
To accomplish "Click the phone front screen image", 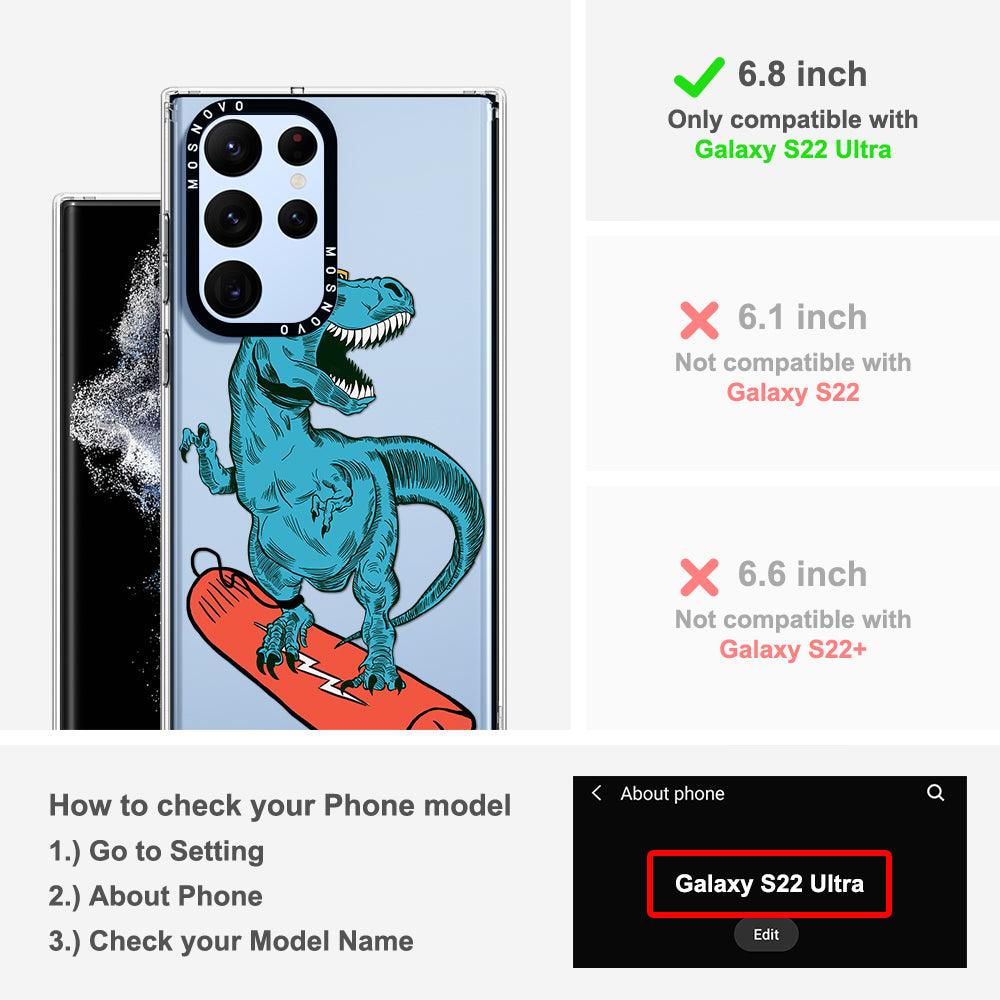I will pos(108,464).
